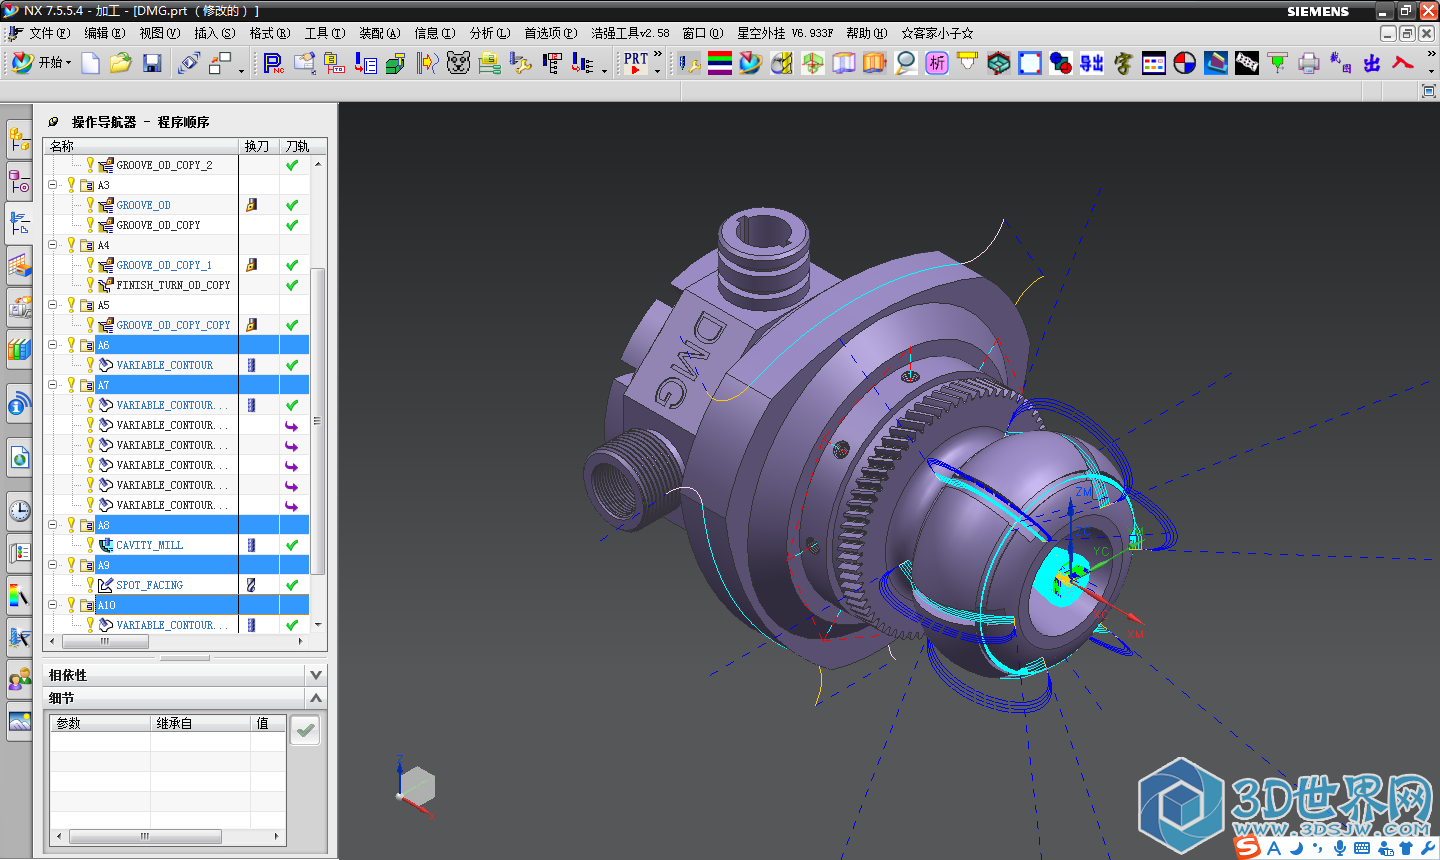The height and width of the screenshot is (860, 1440).
Task: Toggle lightbulb of group A3
Action: [71, 184]
